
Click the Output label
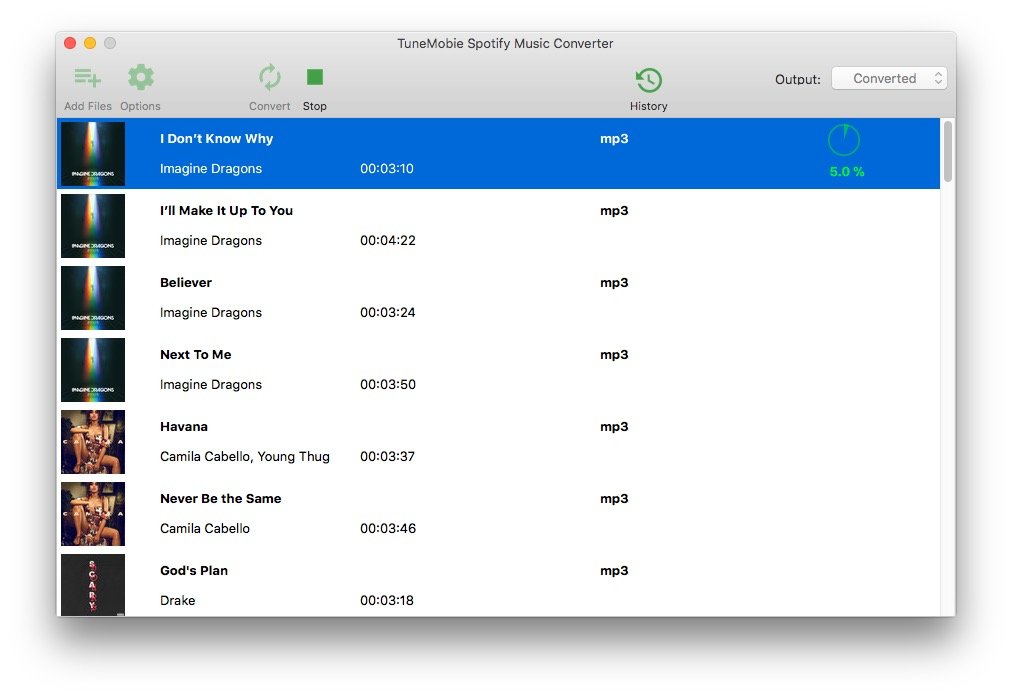(798, 79)
